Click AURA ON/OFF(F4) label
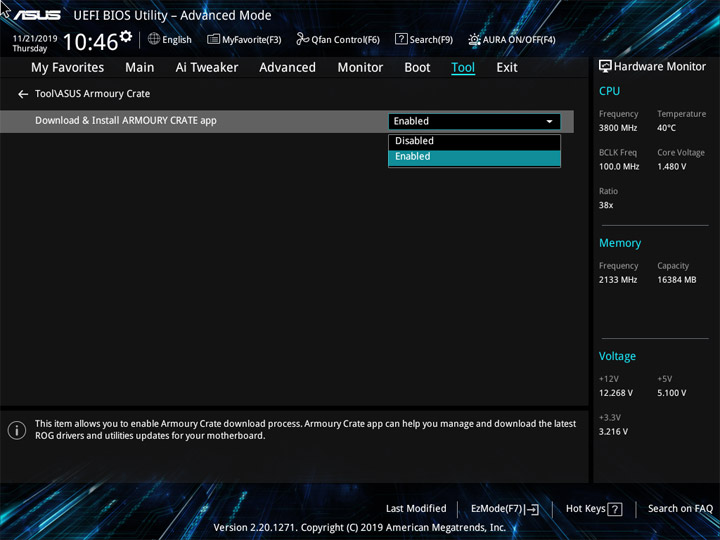Viewport: 720px width, 540px height. (519, 40)
